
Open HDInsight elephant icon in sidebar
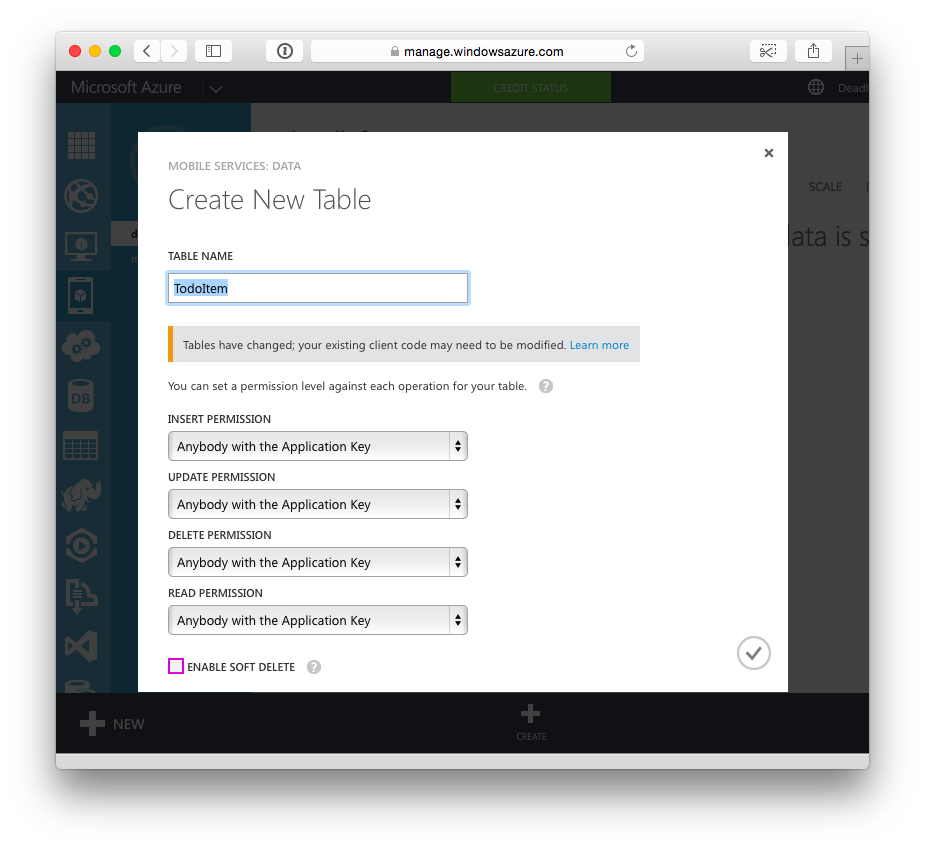(81, 495)
